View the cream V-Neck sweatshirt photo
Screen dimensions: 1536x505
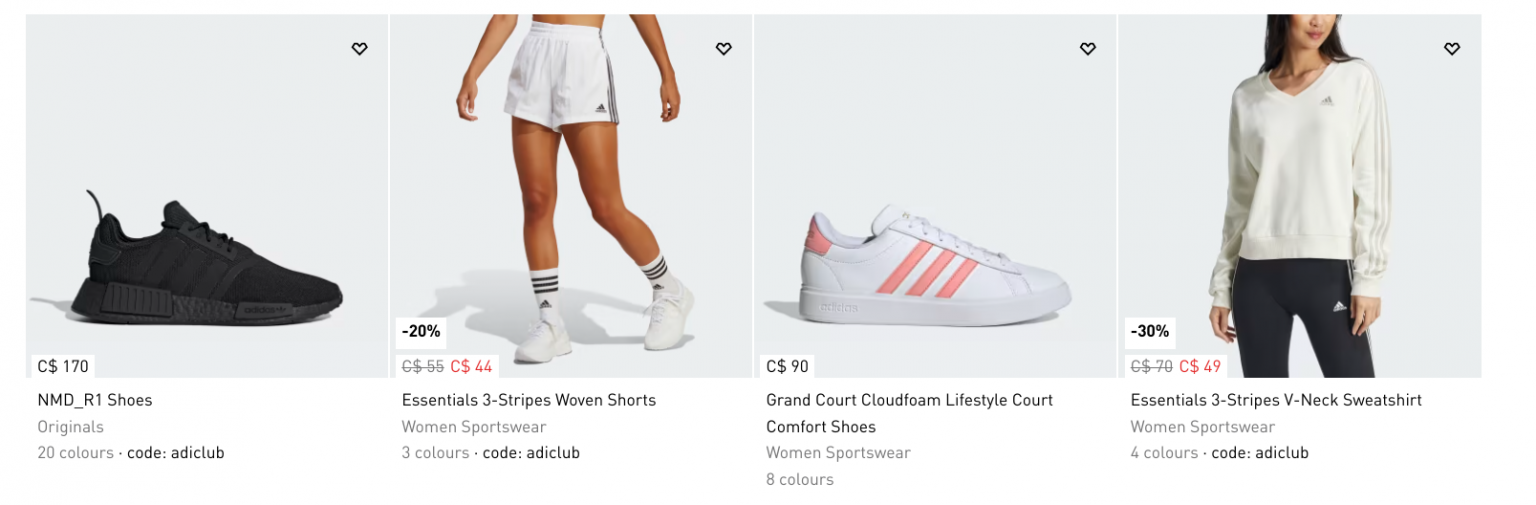1299,190
